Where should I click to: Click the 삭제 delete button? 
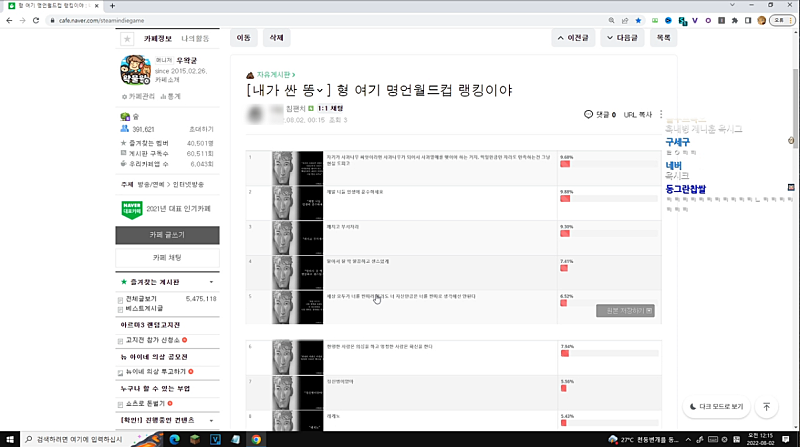point(277,38)
